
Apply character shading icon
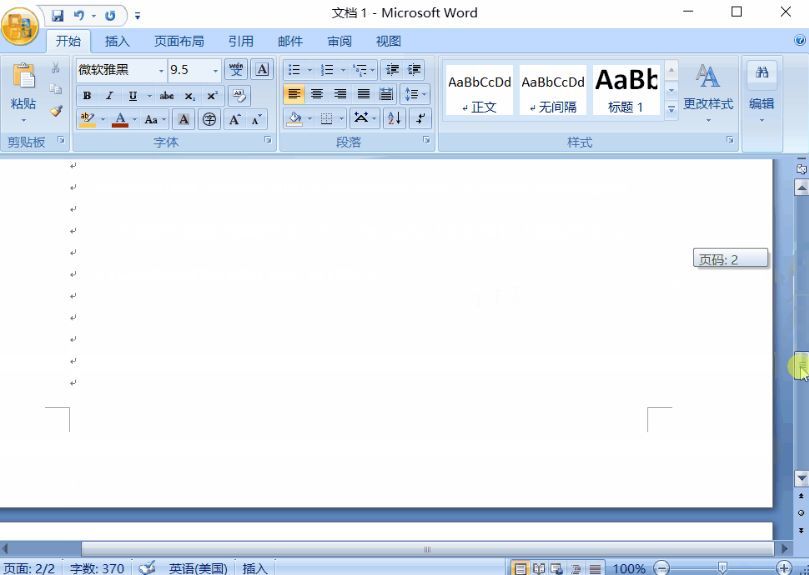(183, 120)
